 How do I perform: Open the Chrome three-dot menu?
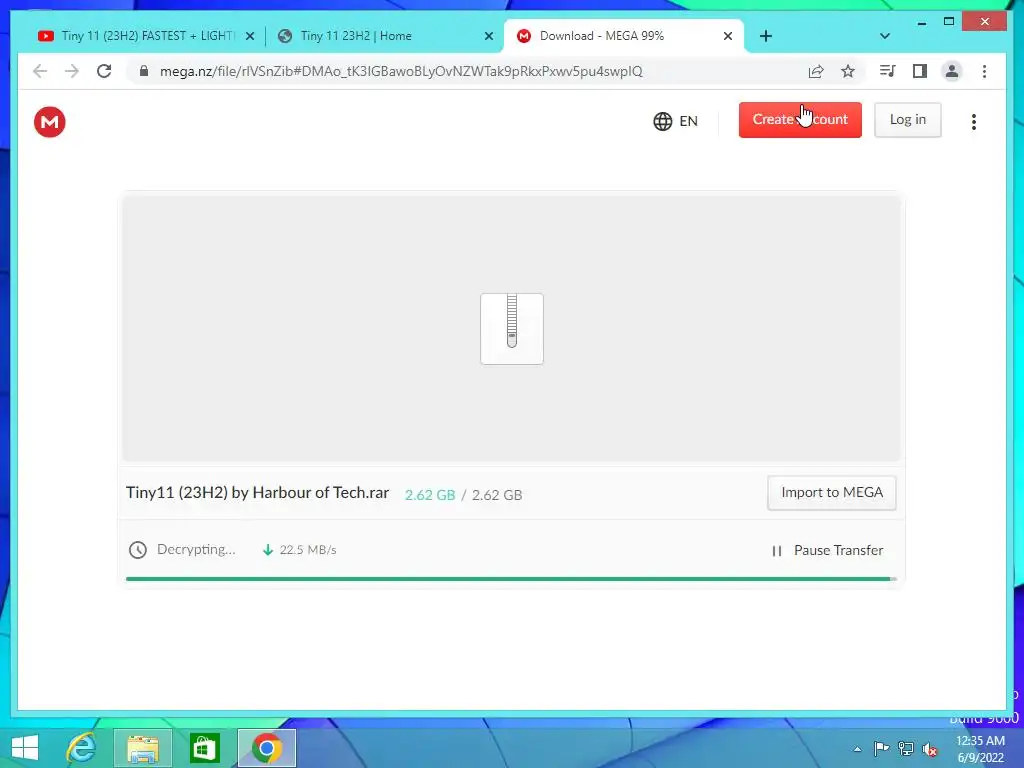(984, 71)
